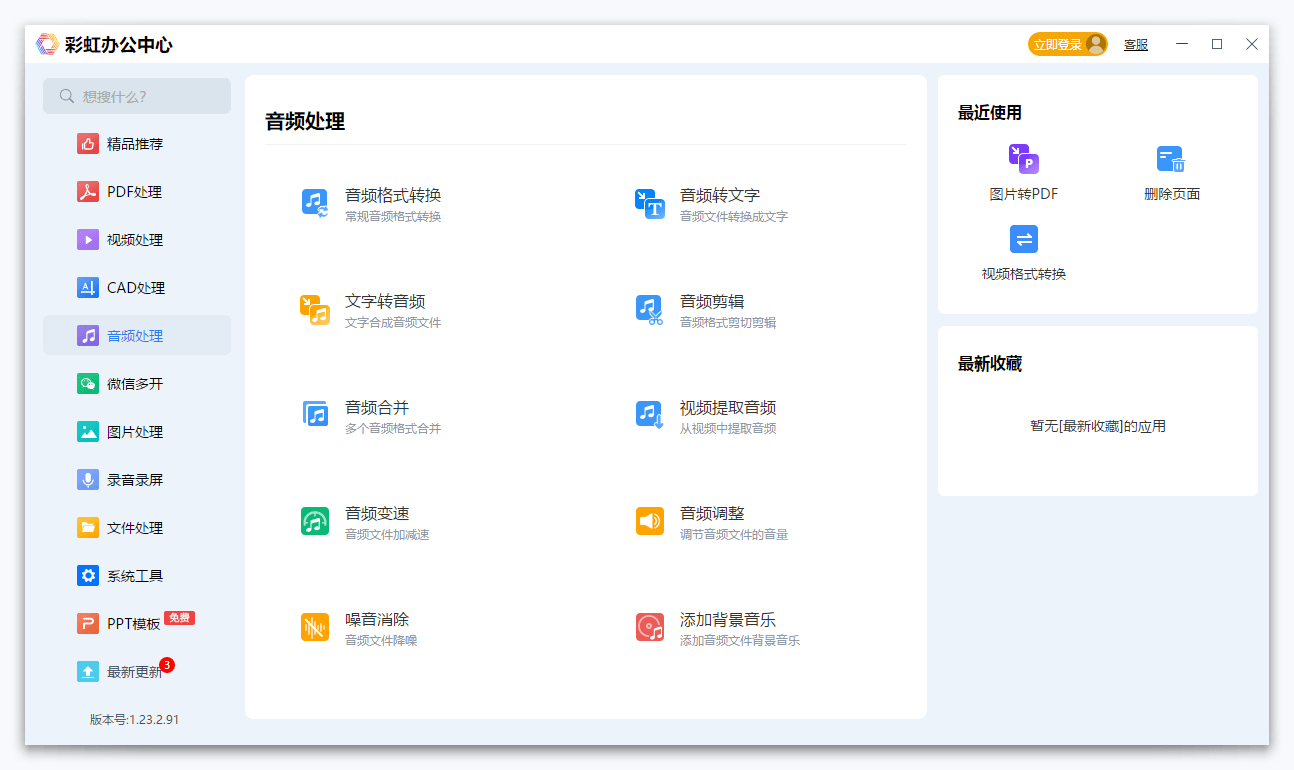The height and width of the screenshot is (770, 1294).
Task: Click the 精品推荐 thumbs-up icon
Action: 88,144
